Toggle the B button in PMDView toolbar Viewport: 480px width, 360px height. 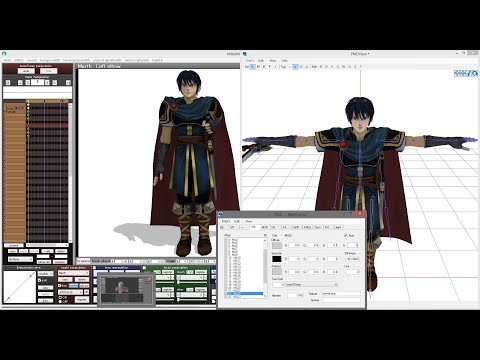(264, 67)
